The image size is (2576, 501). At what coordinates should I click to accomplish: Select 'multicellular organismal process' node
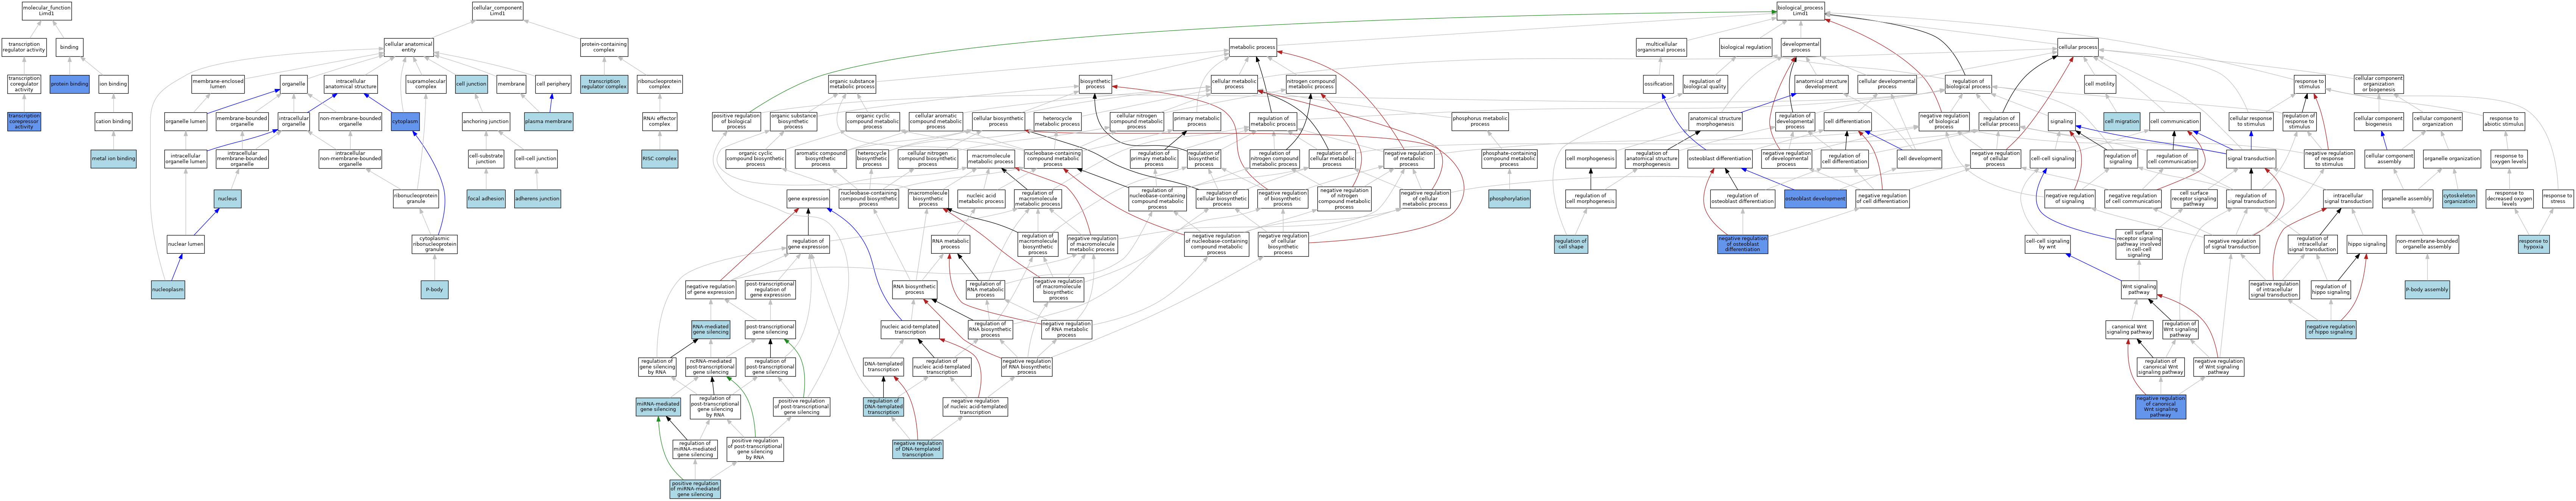click(x=1661, y=47)
